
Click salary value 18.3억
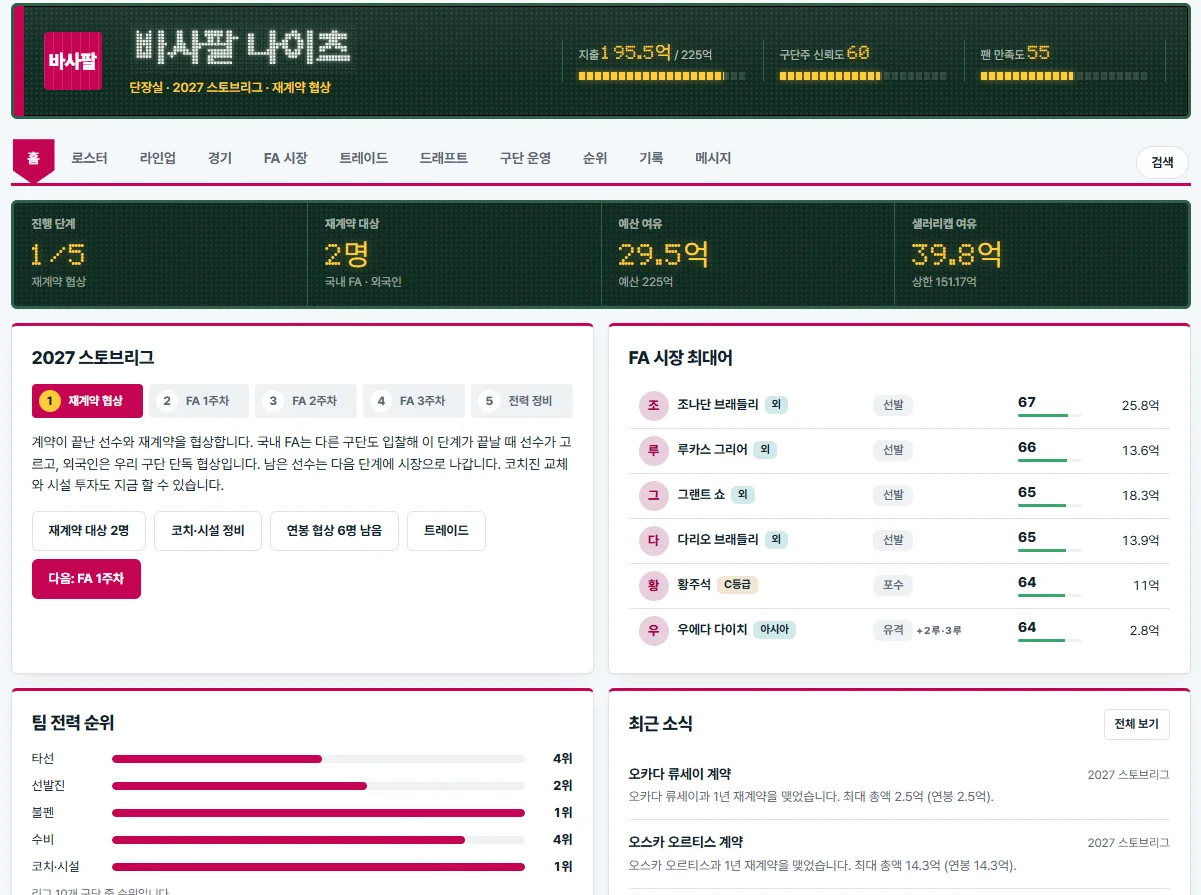[1140, 495]
